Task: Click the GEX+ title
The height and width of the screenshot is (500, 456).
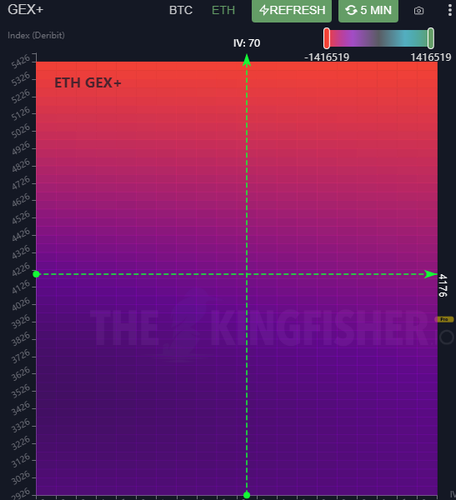Action: pos(25,9)
